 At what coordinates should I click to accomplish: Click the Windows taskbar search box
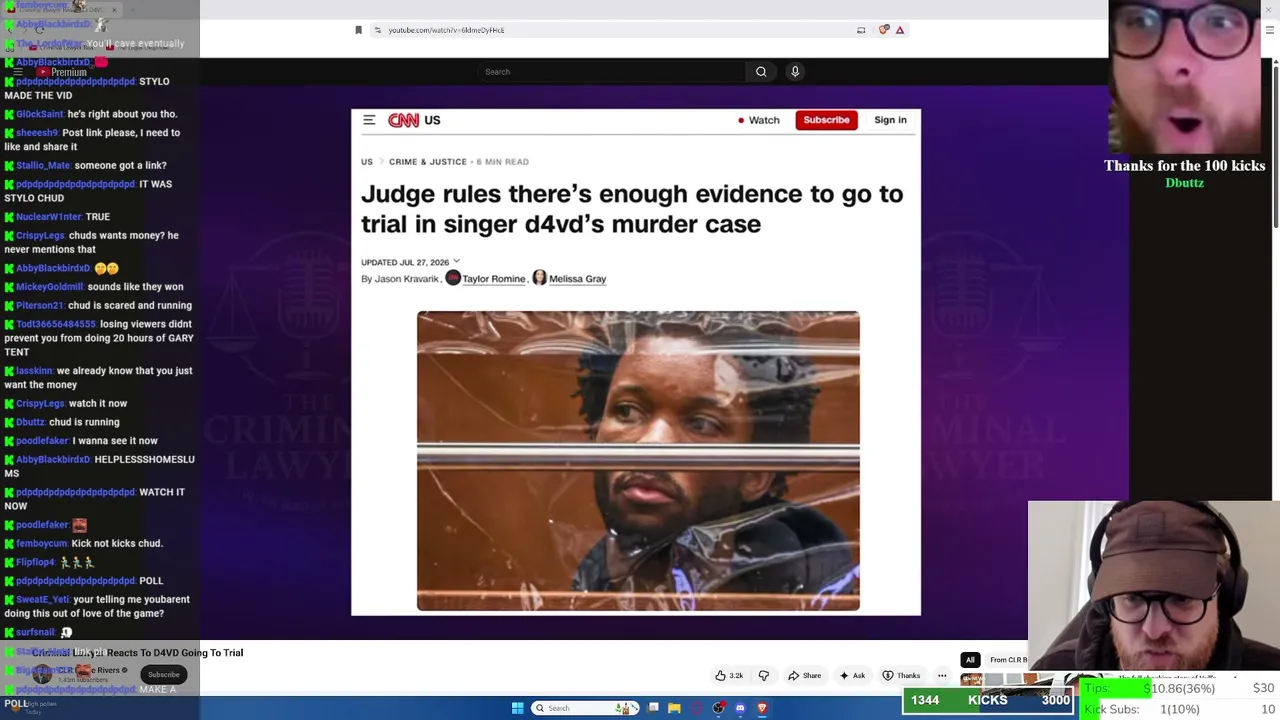(x=585, y=708)
